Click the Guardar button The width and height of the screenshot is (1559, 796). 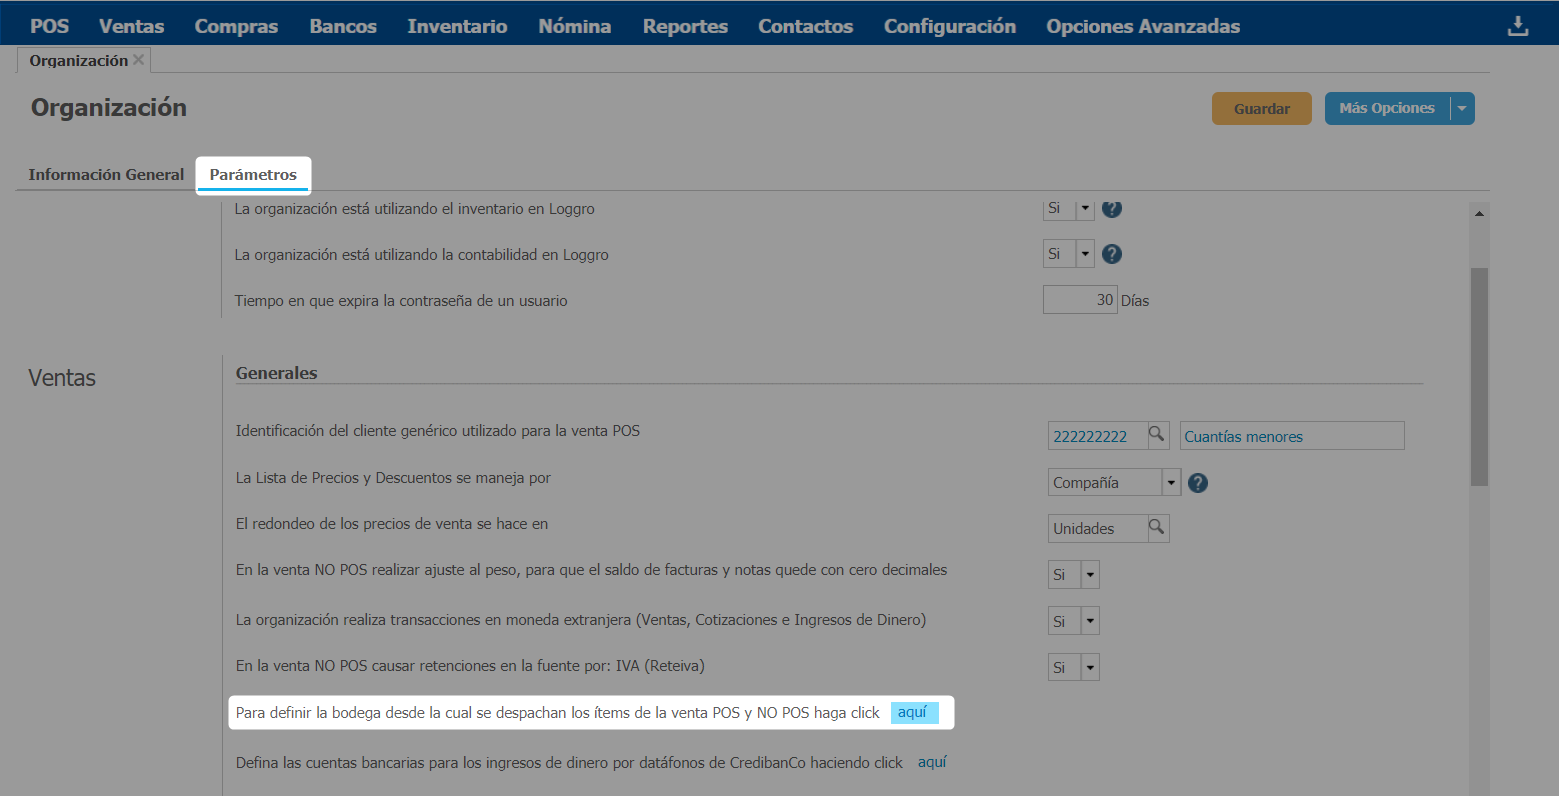(x=1261, y=108)
